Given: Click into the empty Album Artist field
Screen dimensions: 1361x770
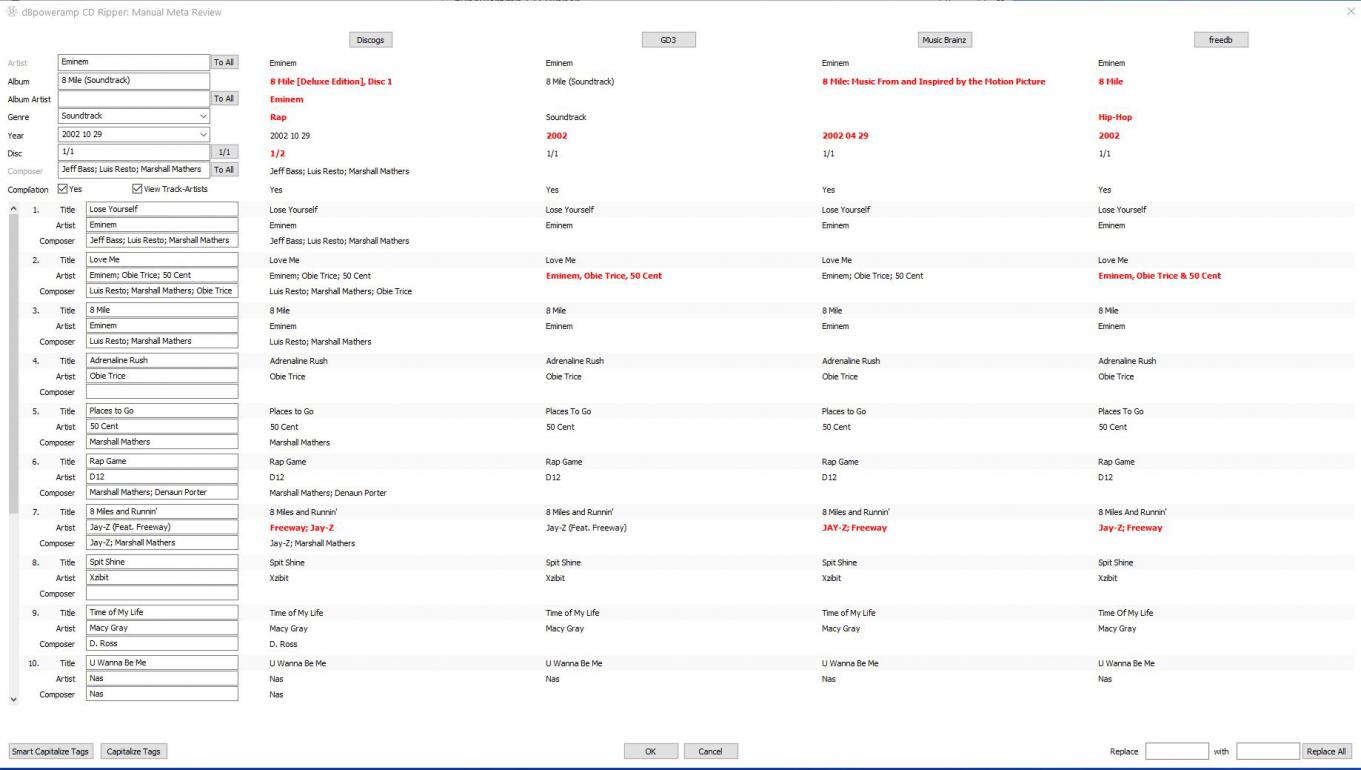Looking at the screenshot, I should click(x=134, y=98).
